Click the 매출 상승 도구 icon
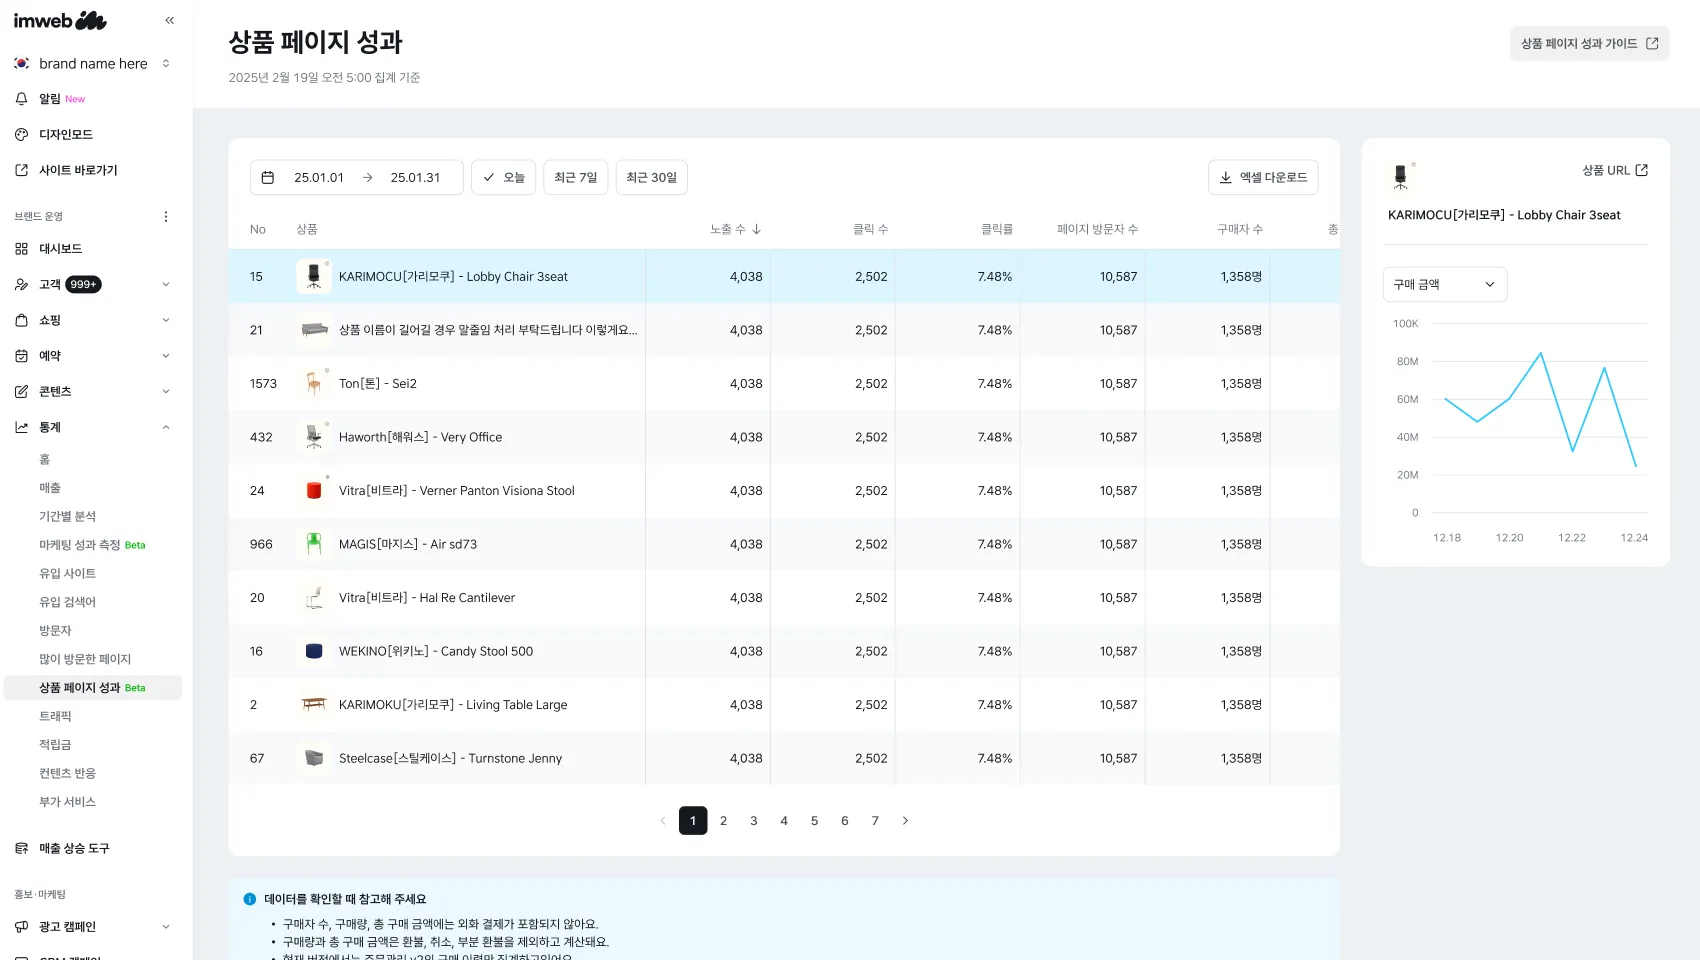The image size is (1700, 960). (21, 848)
